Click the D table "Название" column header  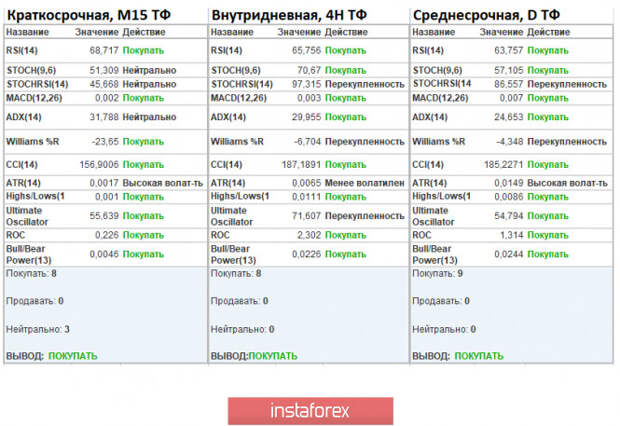[434, 32]
